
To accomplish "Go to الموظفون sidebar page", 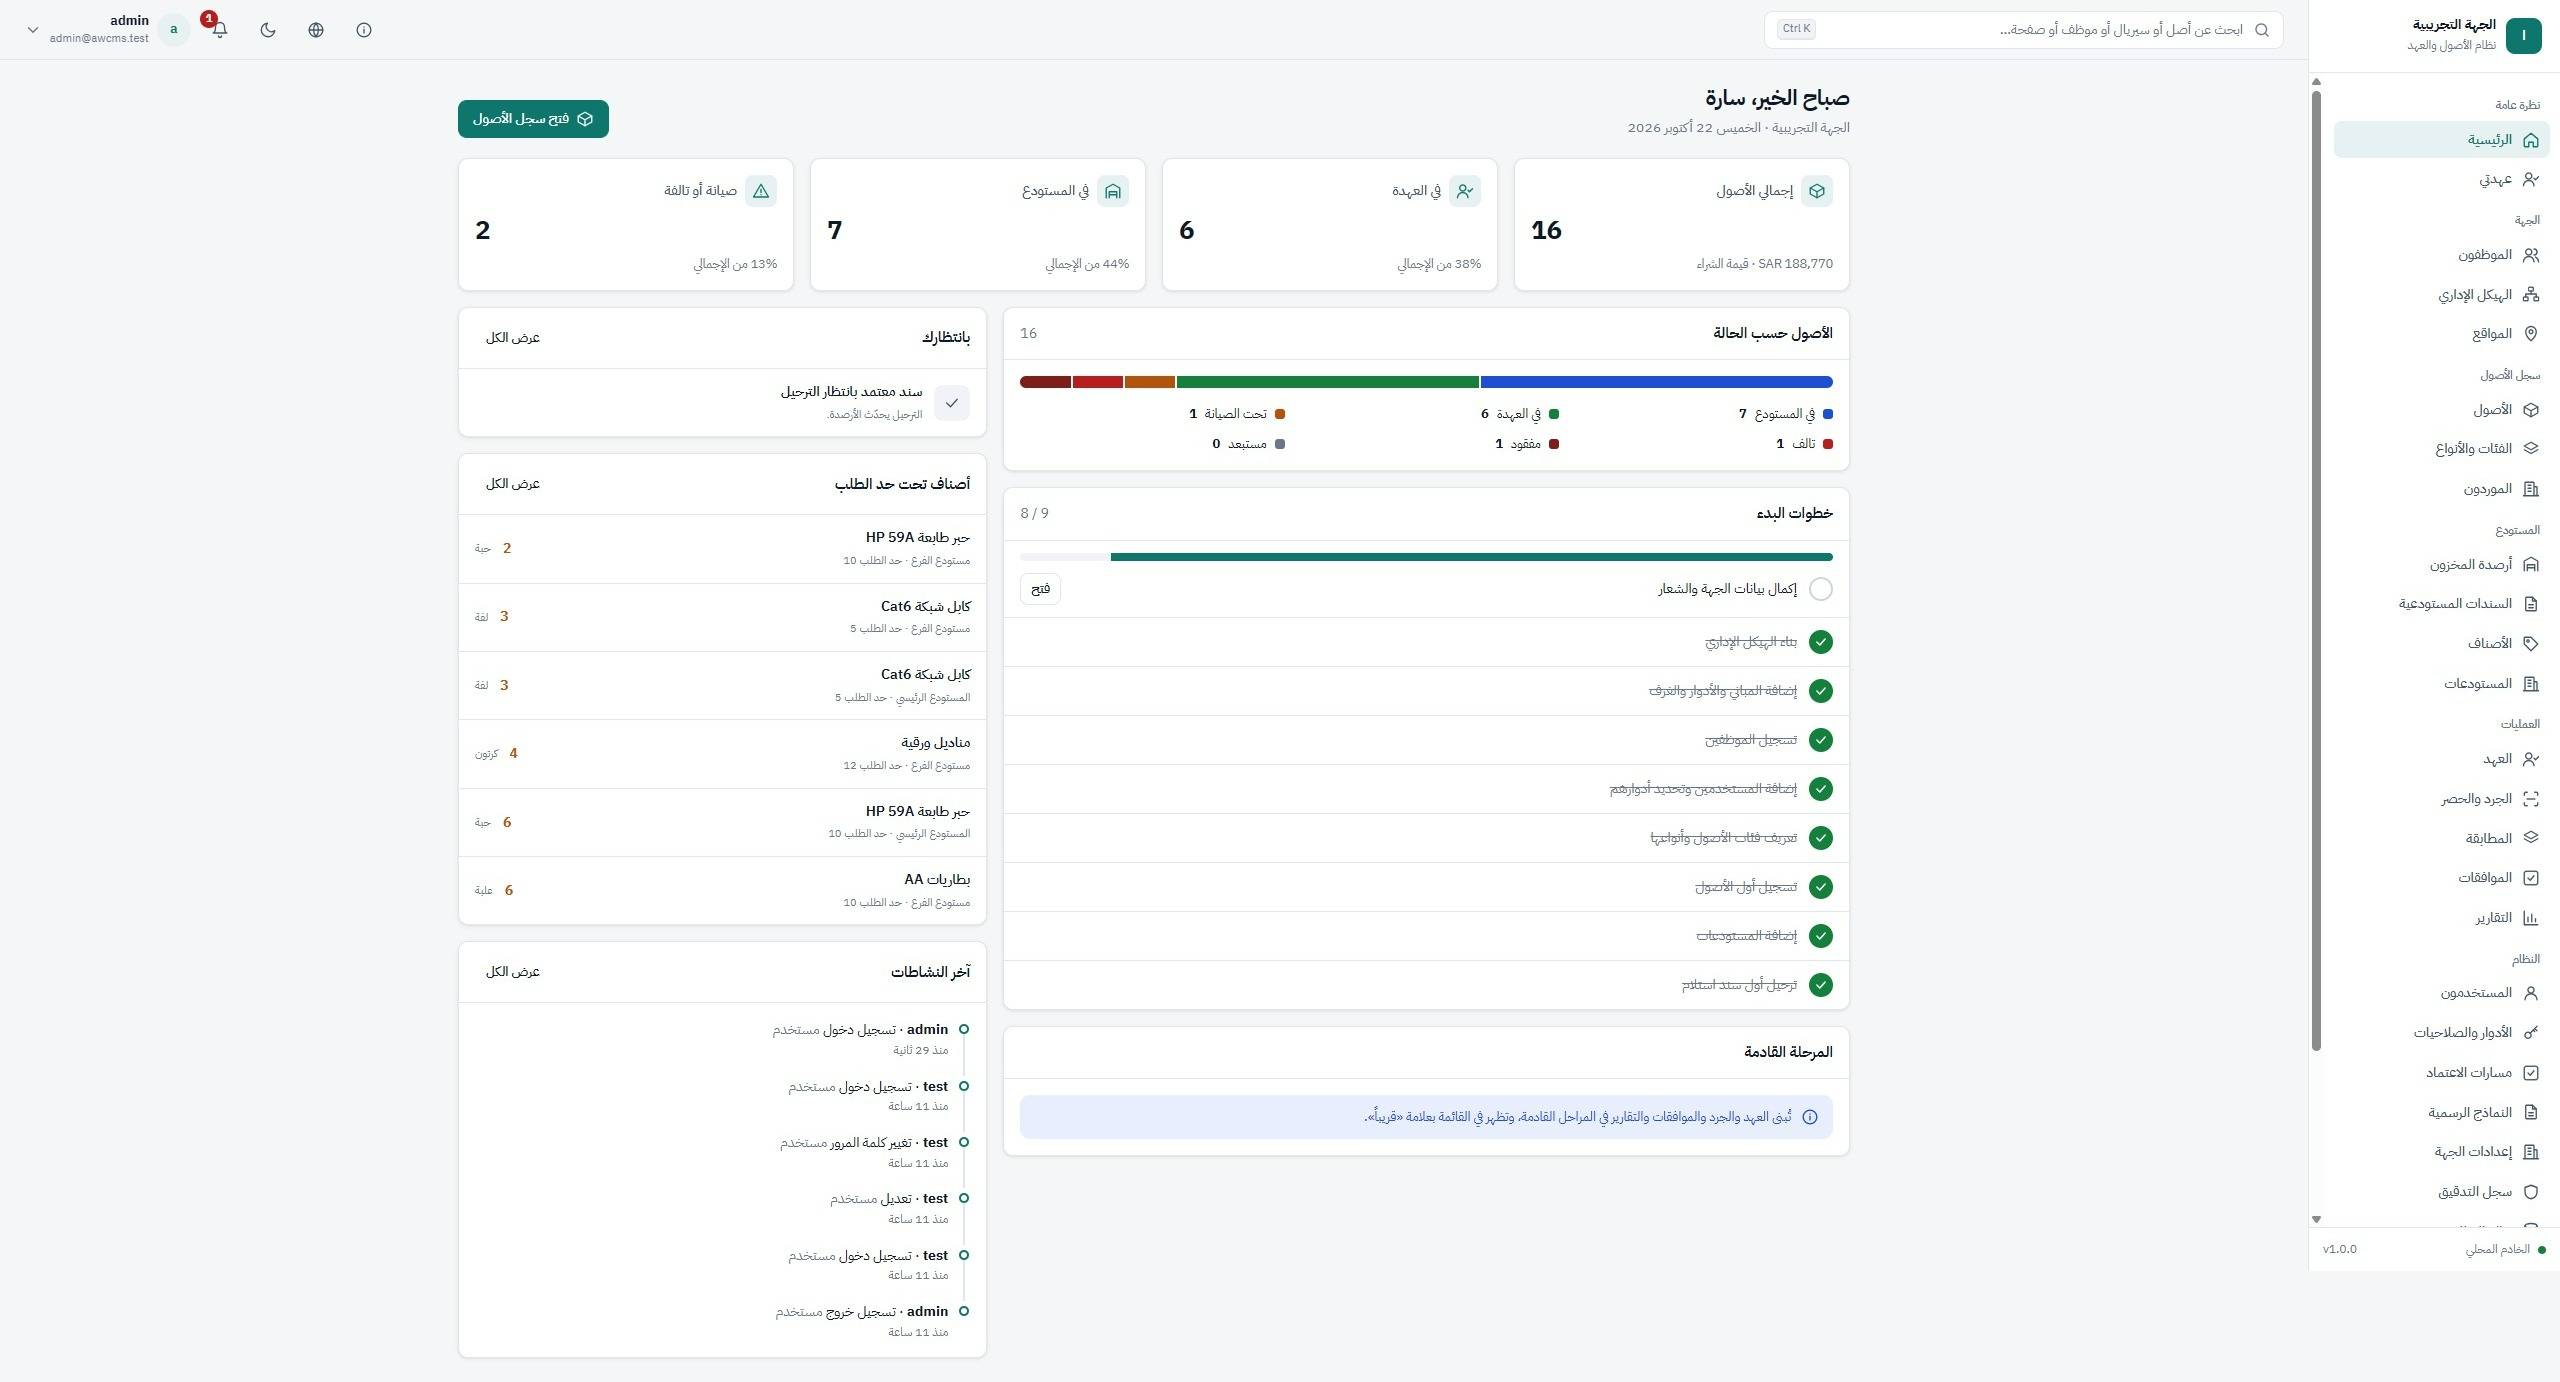I will click(x=2441, y=255).
